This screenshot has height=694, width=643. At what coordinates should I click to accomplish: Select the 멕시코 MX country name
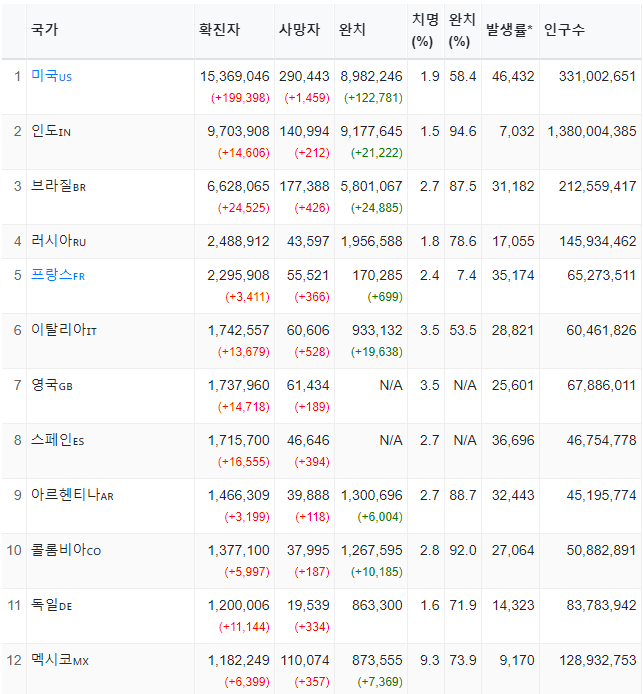[x=60, y=660]
